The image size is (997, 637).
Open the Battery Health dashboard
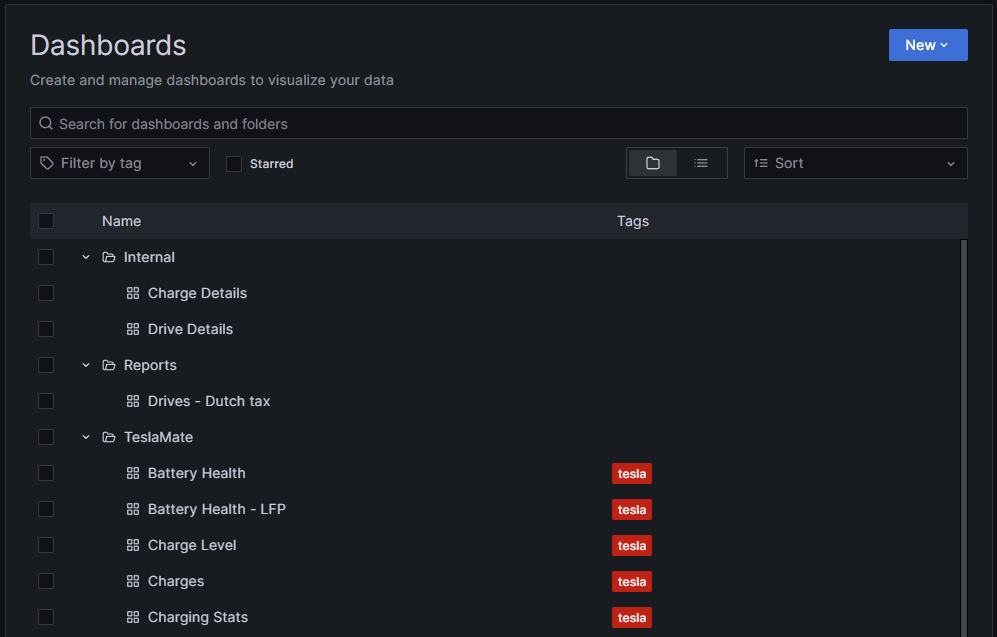click(196, 473)
